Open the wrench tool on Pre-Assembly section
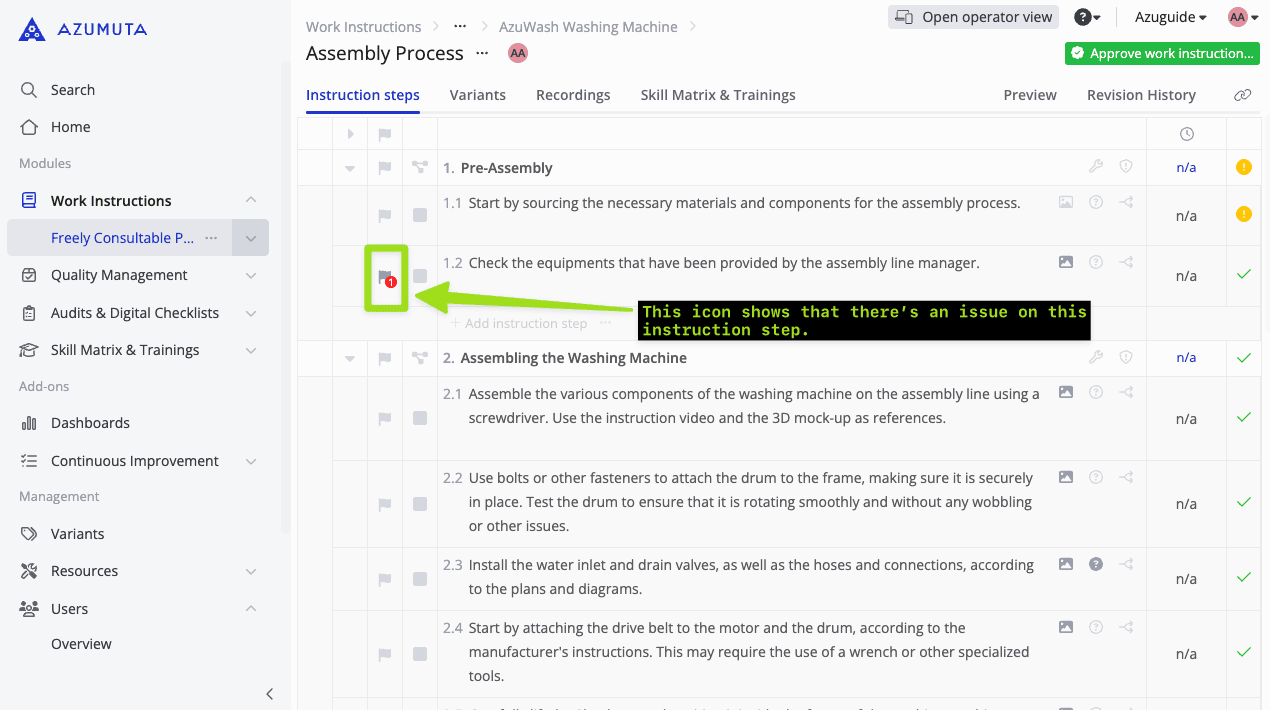1270x710 pixels. click(x=1096, y=167)
